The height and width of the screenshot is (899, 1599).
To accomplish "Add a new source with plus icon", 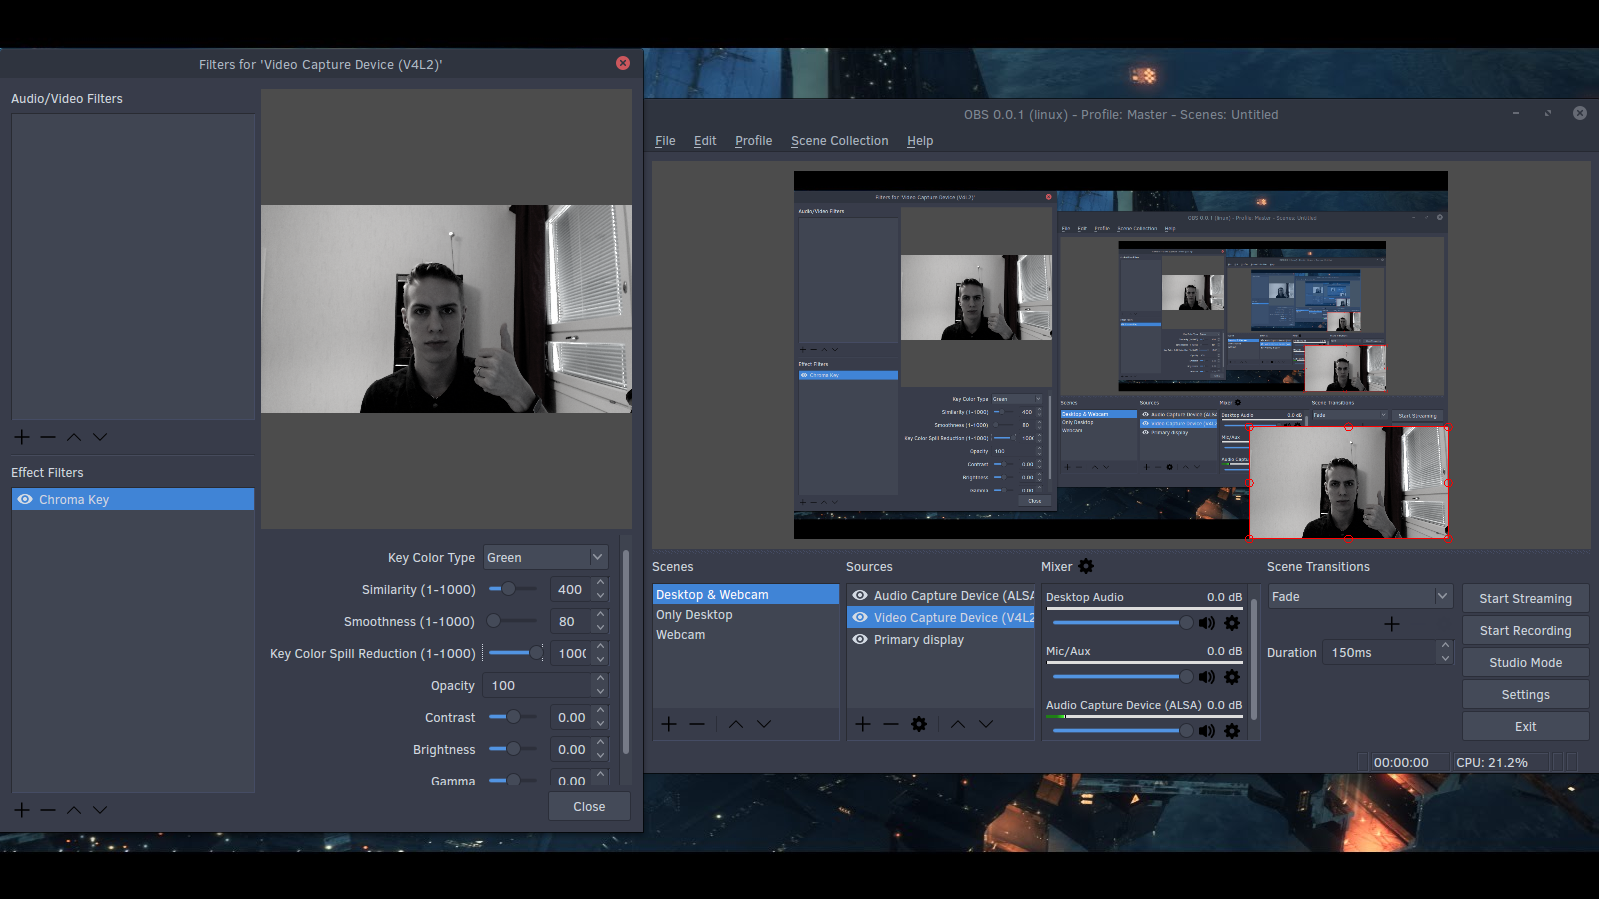I will pos(863,724).
